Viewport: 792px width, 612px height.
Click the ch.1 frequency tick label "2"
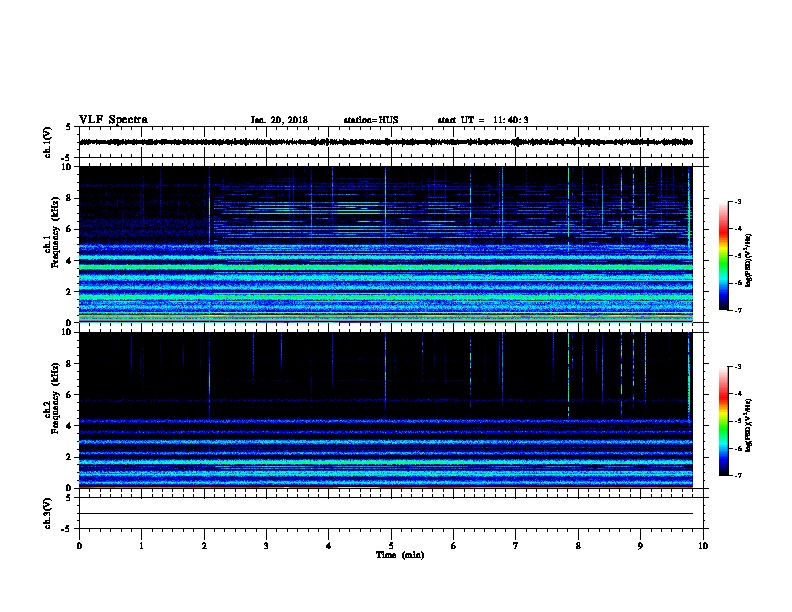pos(68,291)
